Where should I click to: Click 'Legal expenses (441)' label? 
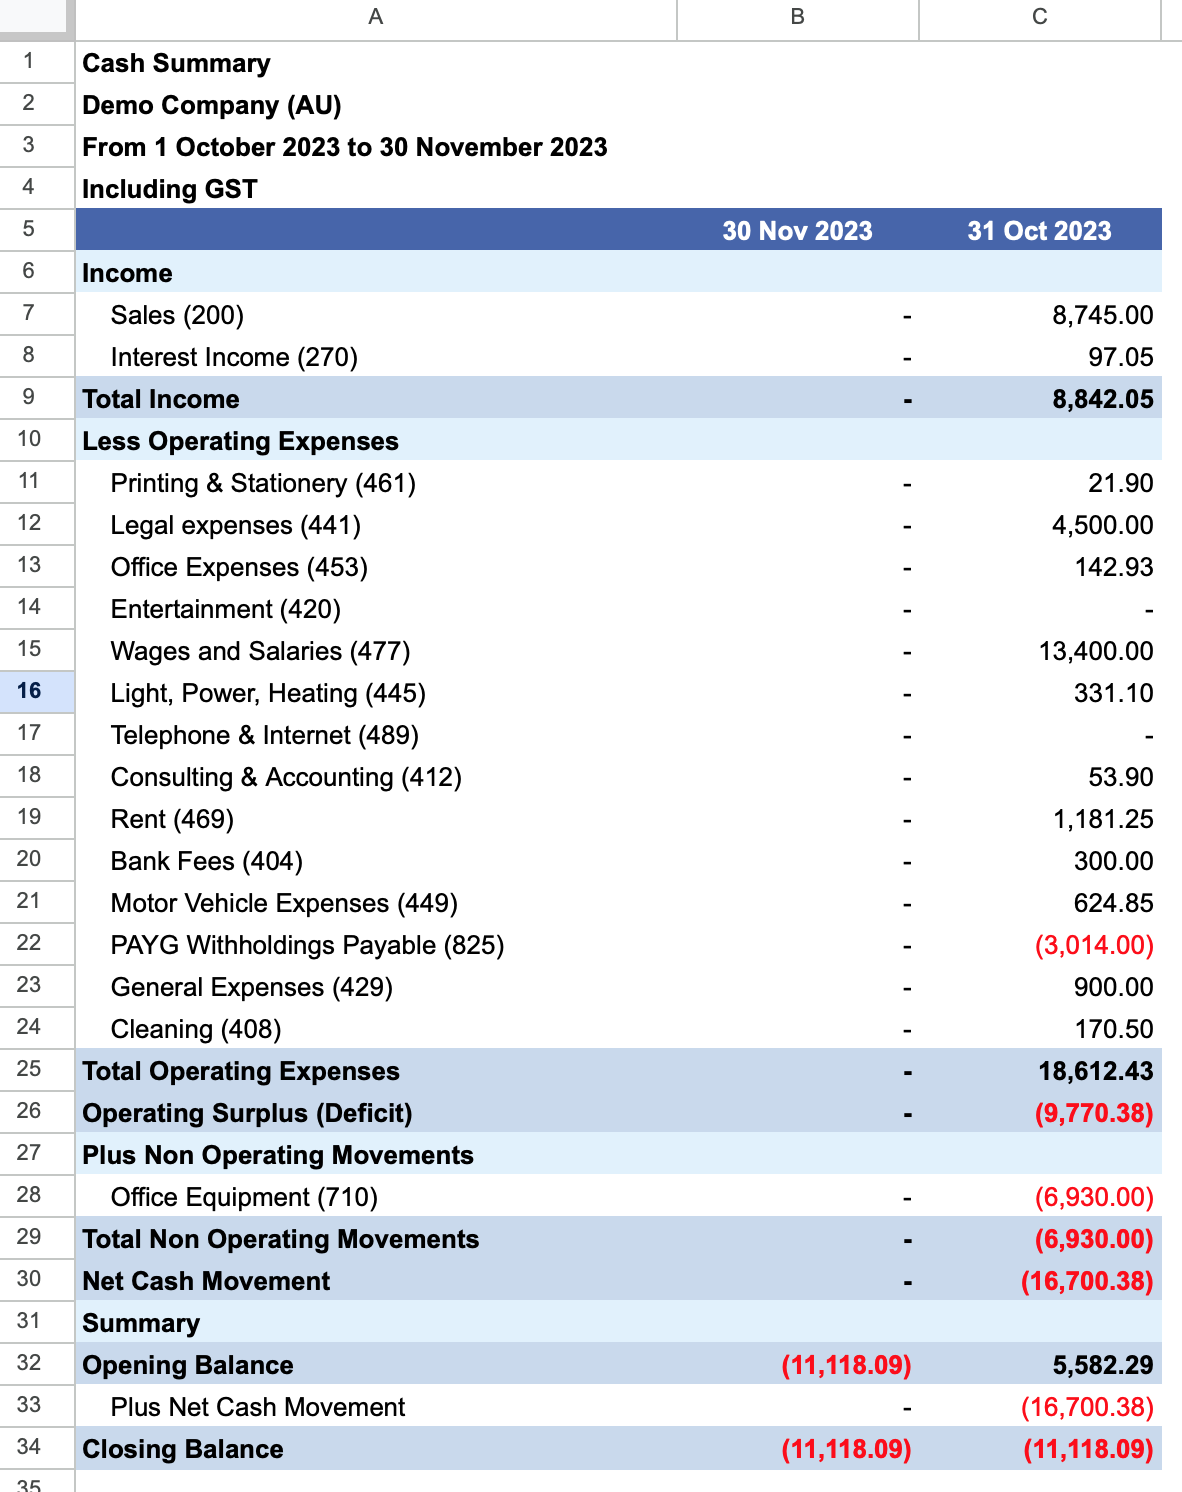tap(236, 525)
